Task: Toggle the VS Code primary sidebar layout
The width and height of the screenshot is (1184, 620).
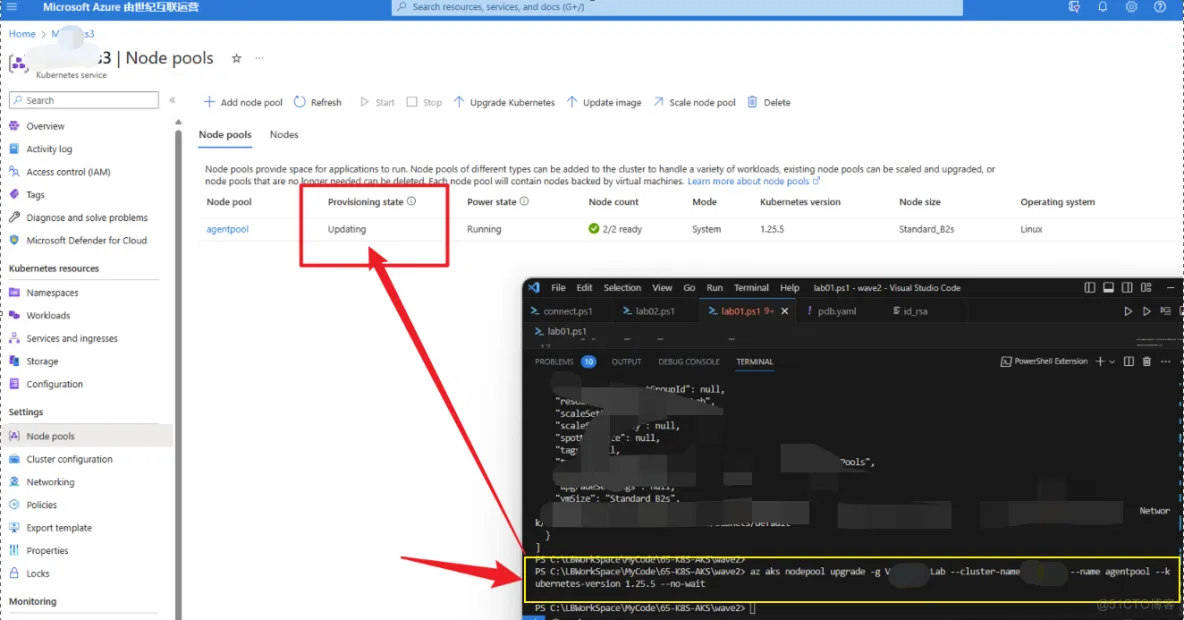Action: pos(1090,288)
